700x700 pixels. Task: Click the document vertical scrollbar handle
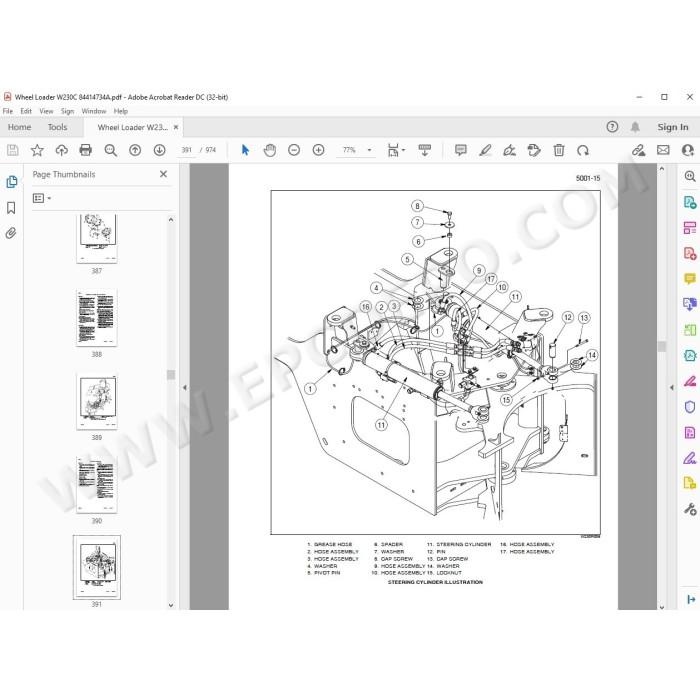(x=662, y=346)
